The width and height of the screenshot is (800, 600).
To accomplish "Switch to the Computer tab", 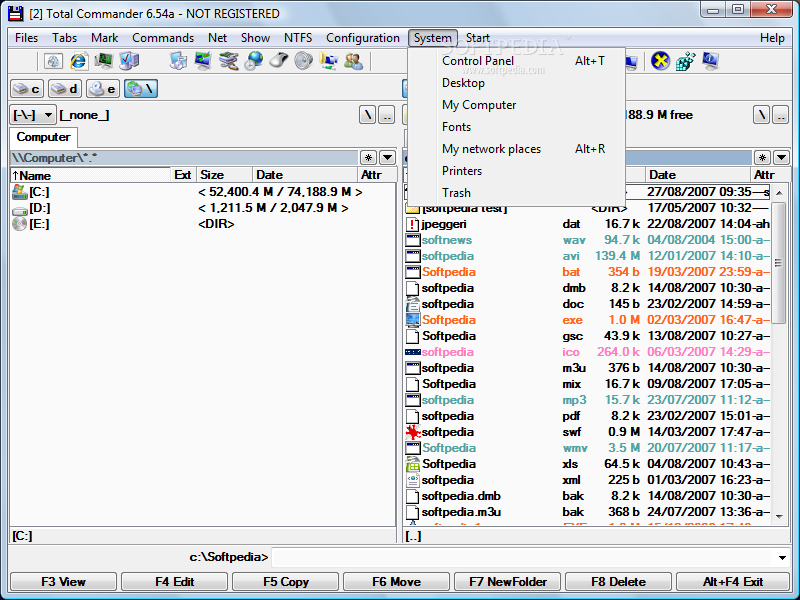I will coord(43,137).
